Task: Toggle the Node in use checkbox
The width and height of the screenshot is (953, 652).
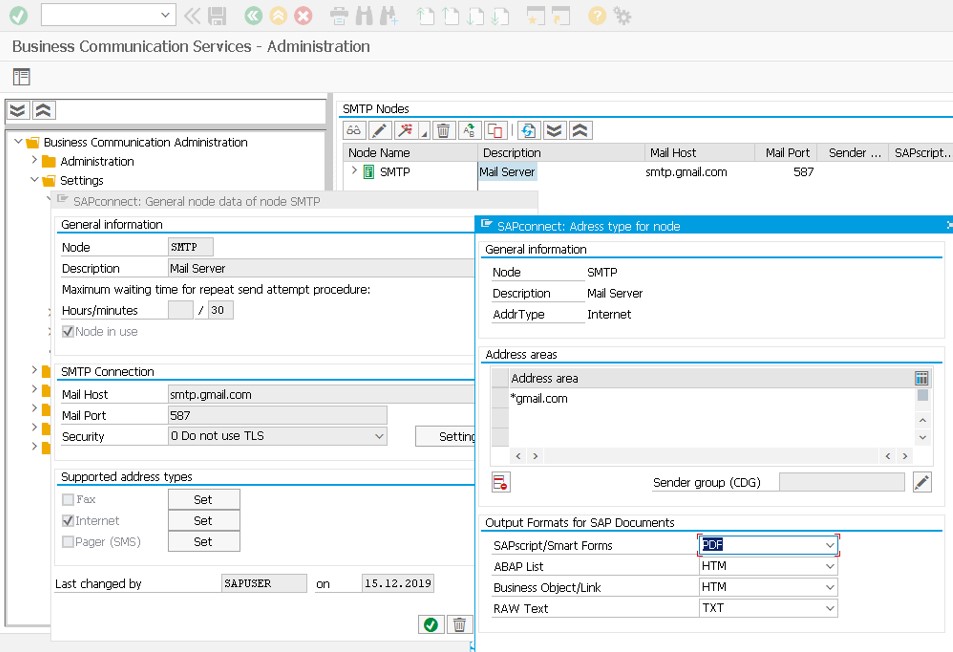Action: [68, 332]
